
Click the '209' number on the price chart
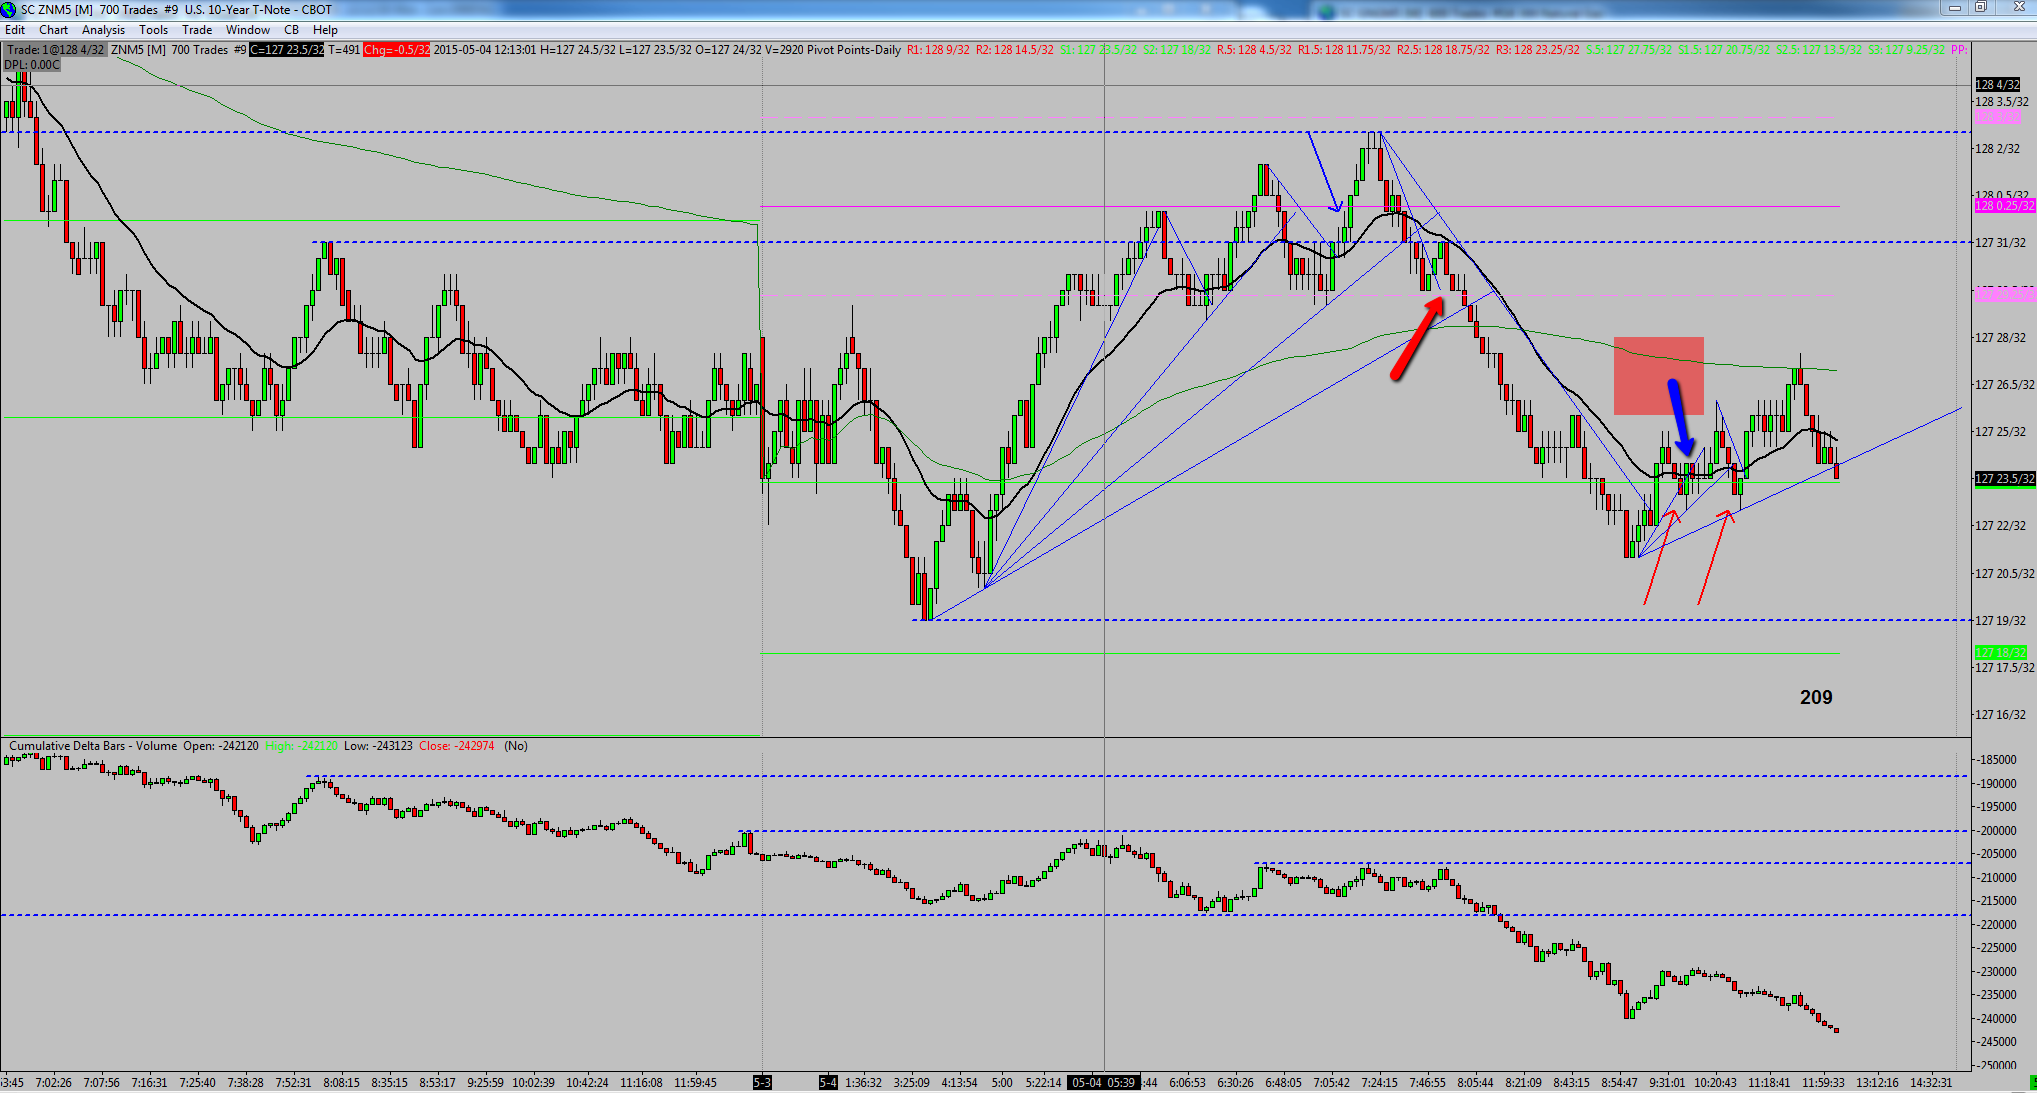(1816, 698)
